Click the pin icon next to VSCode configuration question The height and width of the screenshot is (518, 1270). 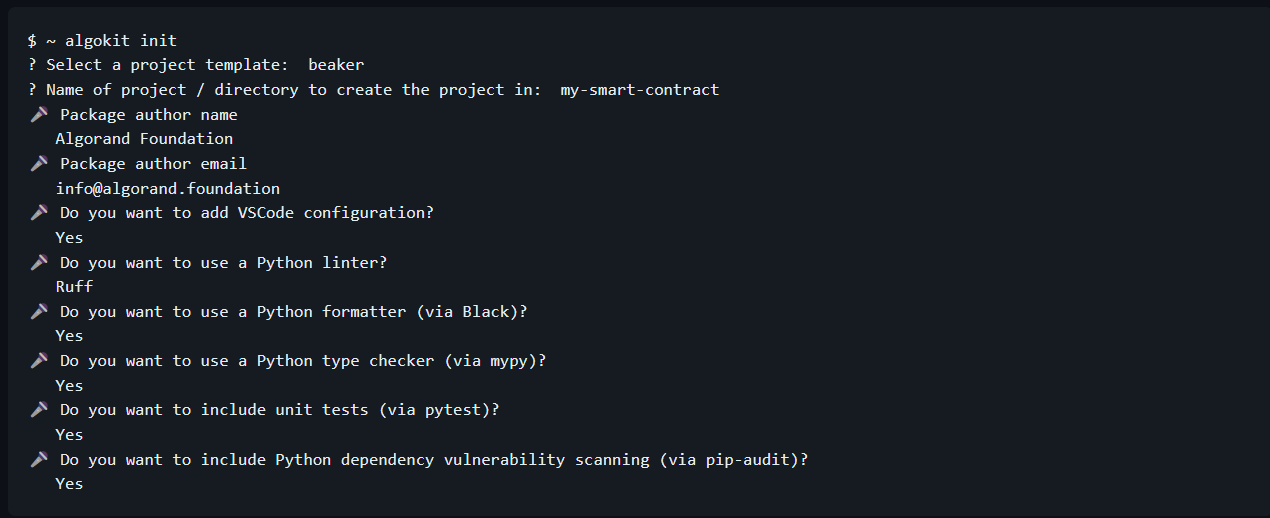point(39,212)
